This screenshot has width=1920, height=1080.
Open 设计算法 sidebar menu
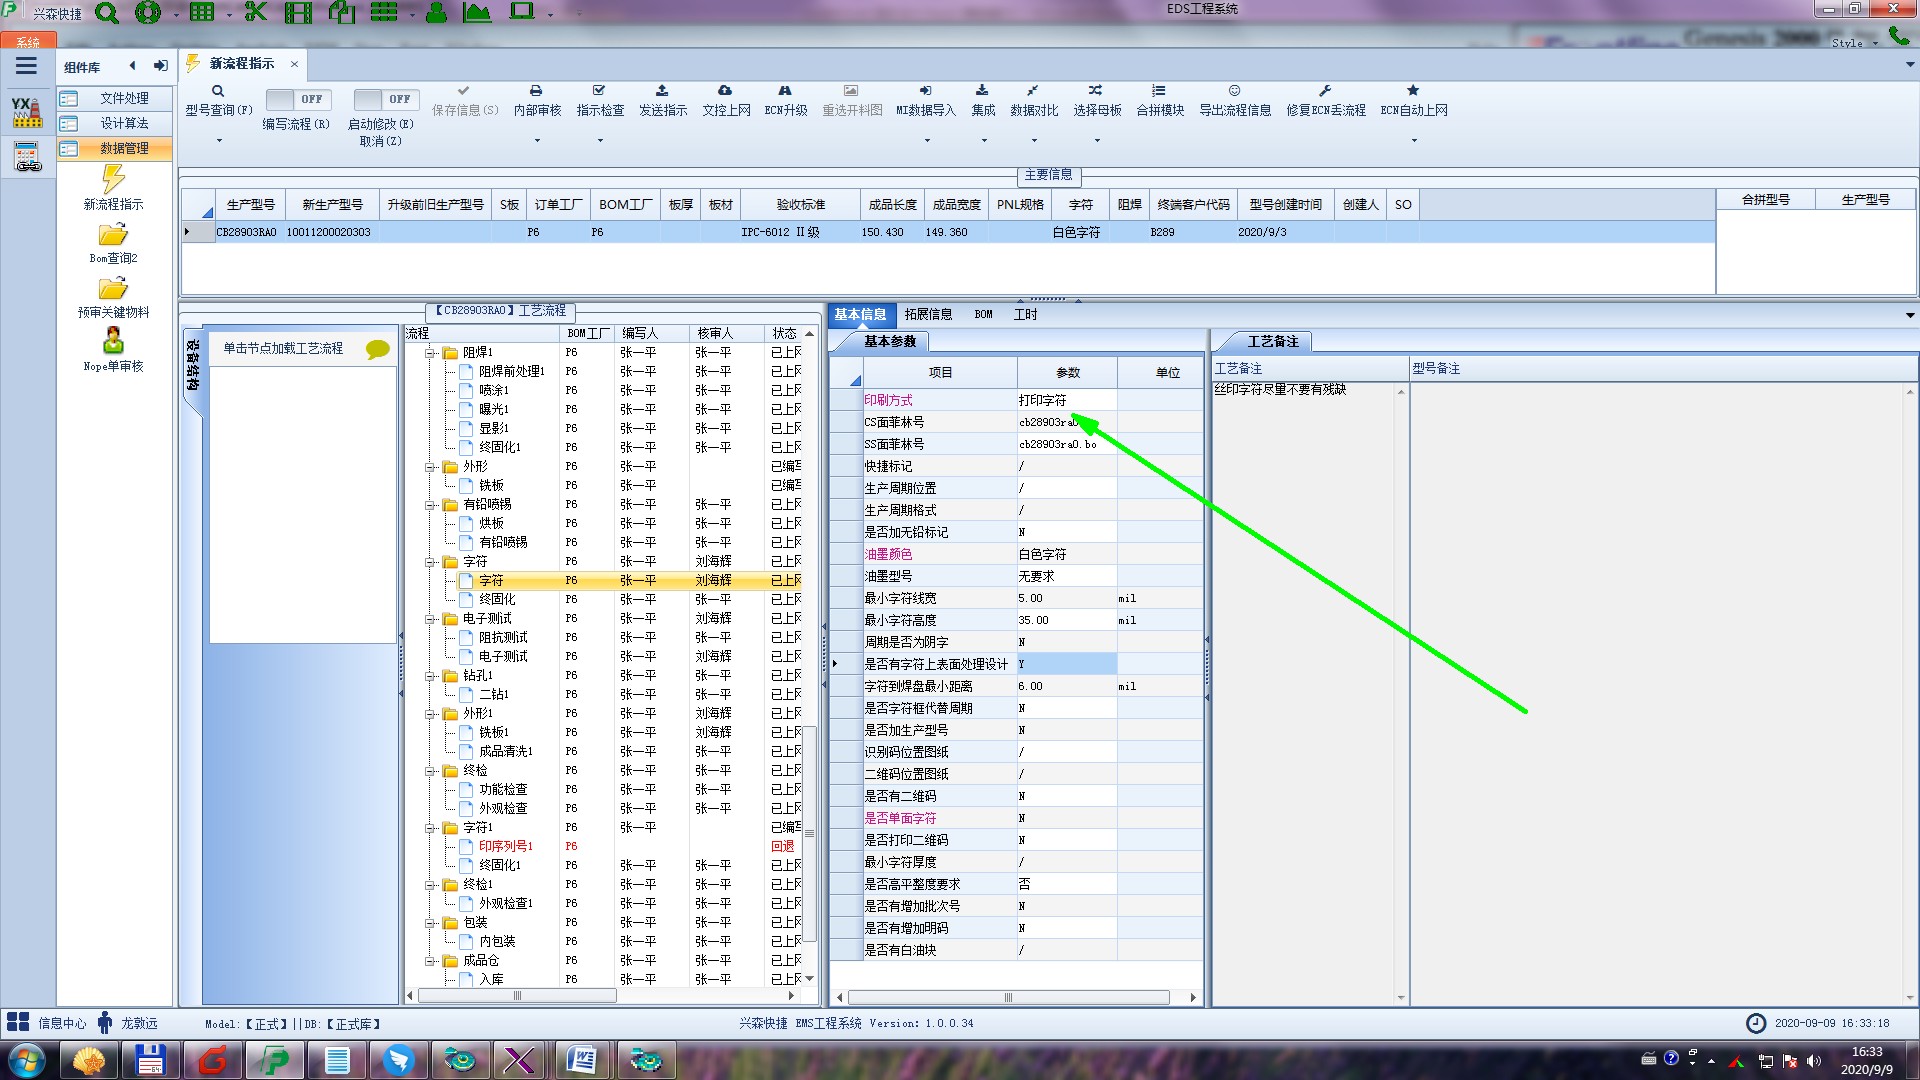(x=114, y=123)
